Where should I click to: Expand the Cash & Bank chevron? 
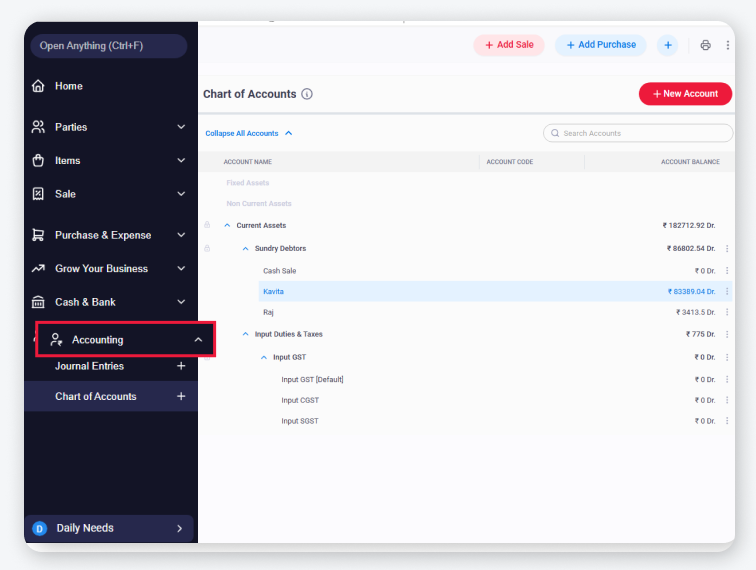point(181,302)
